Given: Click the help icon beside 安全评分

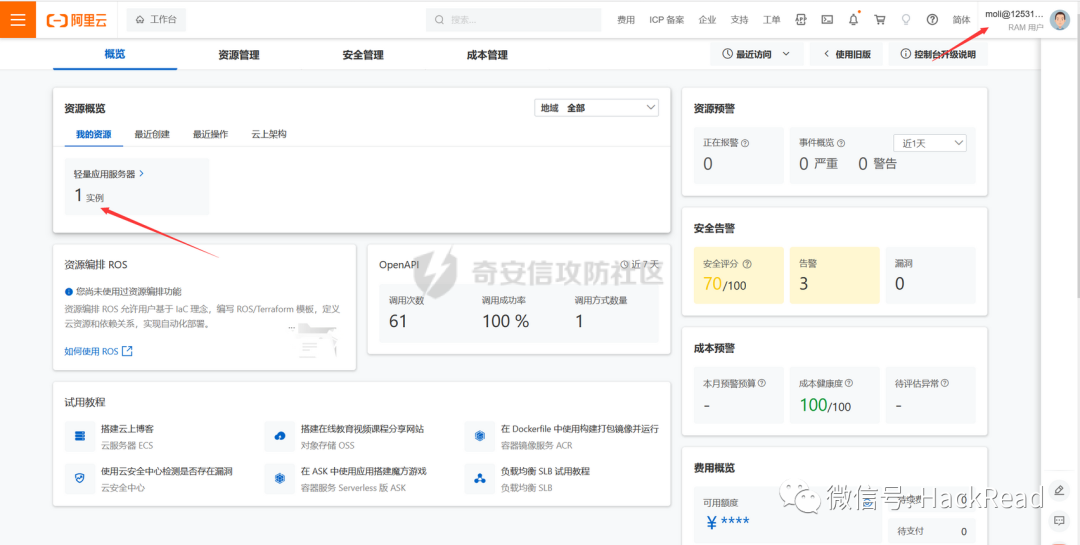Looking at the screenshot, I should point(747,264).
